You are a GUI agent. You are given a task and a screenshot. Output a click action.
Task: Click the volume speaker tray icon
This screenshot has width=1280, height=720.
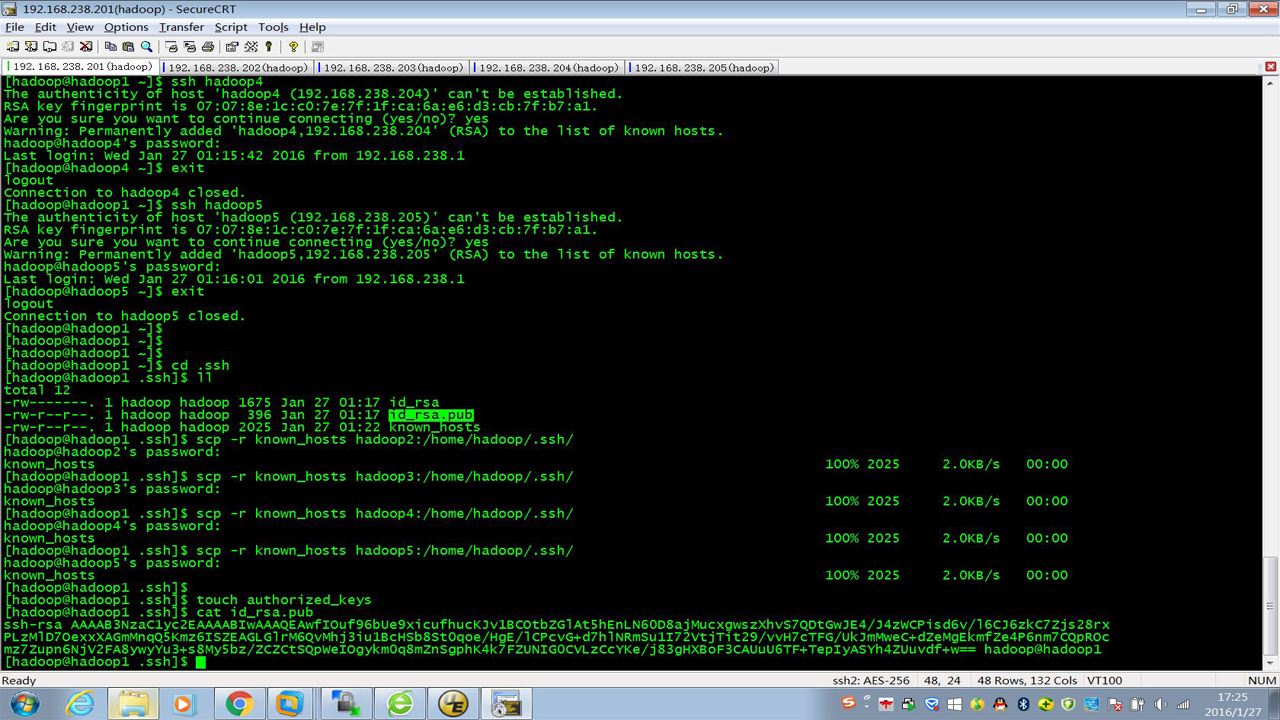(x=1160, y=704)
